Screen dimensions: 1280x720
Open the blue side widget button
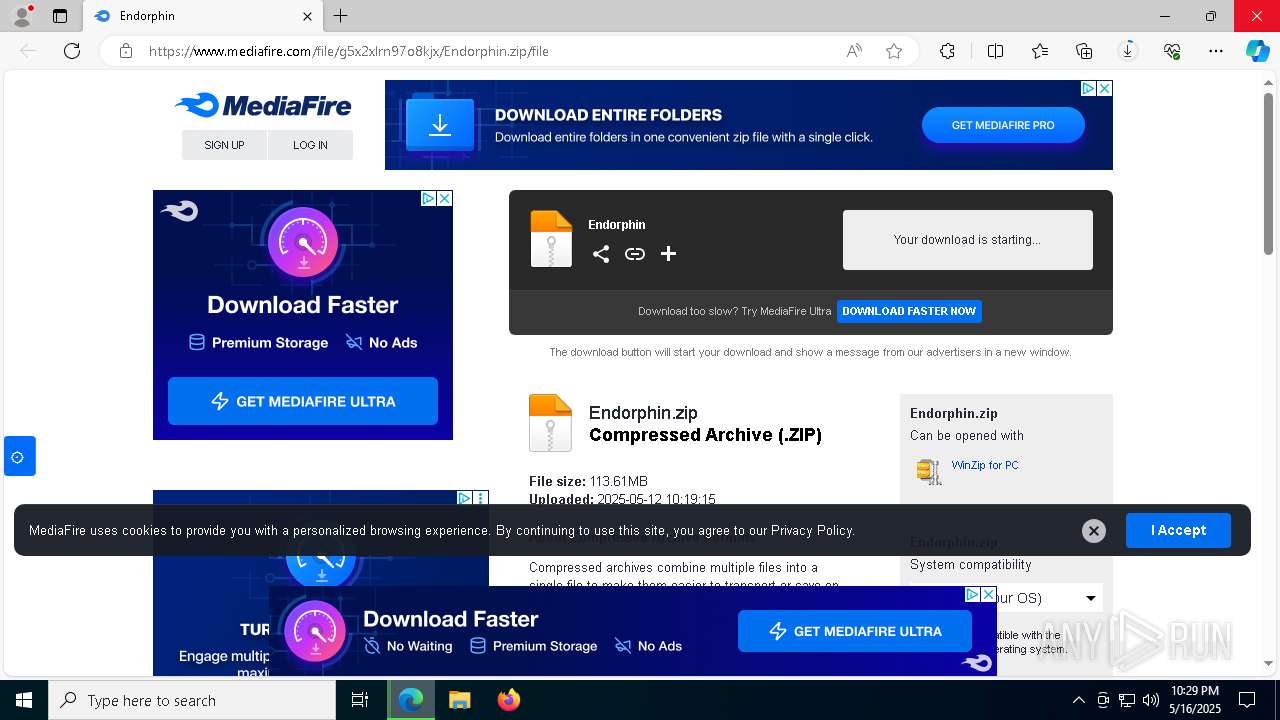(19, 457)
